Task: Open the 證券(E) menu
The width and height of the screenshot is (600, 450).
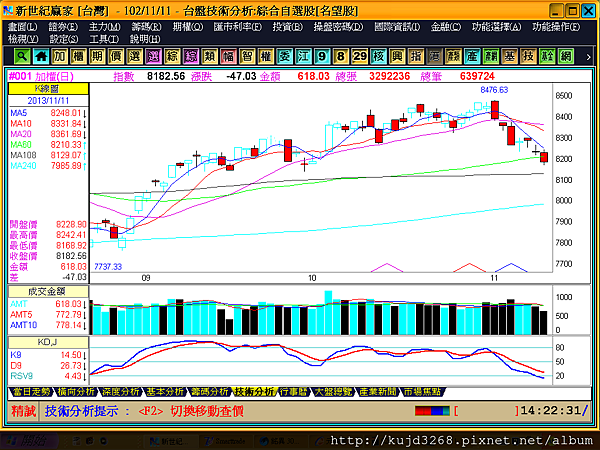Action: click(x=63, y=27)
